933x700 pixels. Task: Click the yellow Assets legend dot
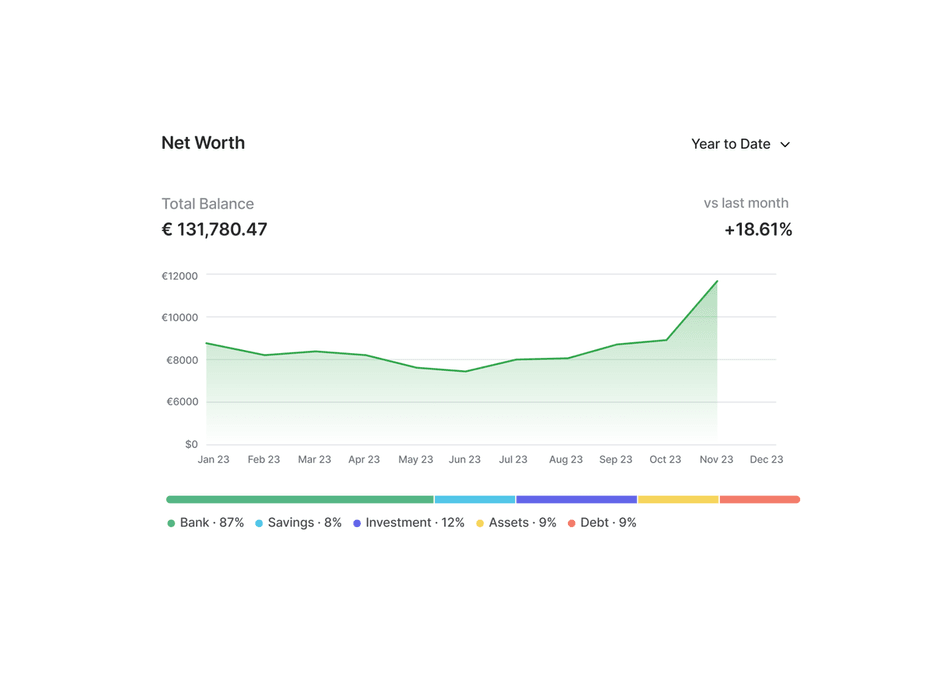click(480, 523)
